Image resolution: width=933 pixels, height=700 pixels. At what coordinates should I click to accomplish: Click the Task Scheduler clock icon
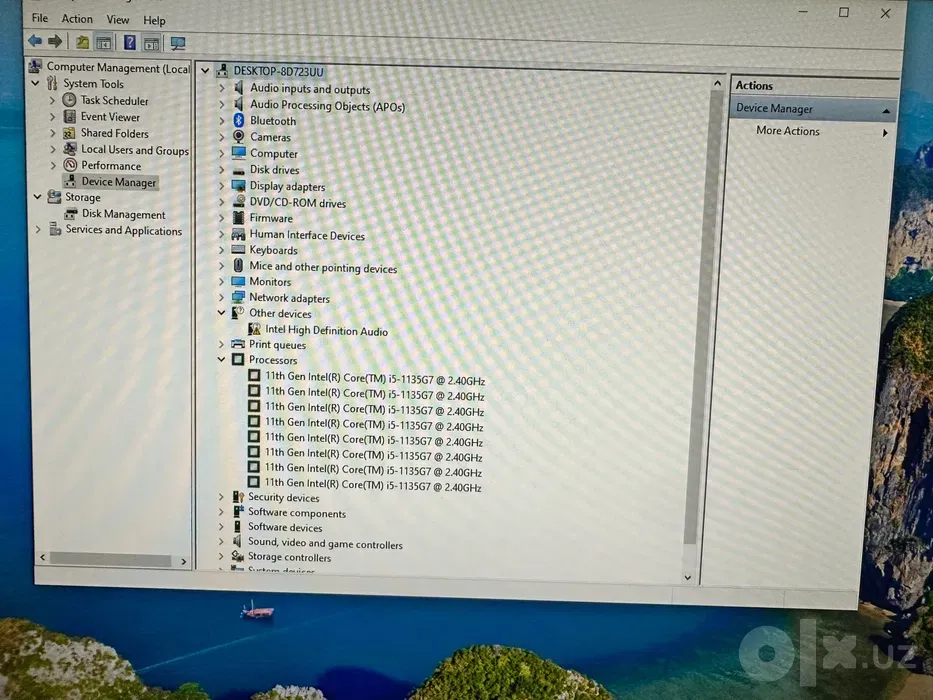click(x=70, y=99)
